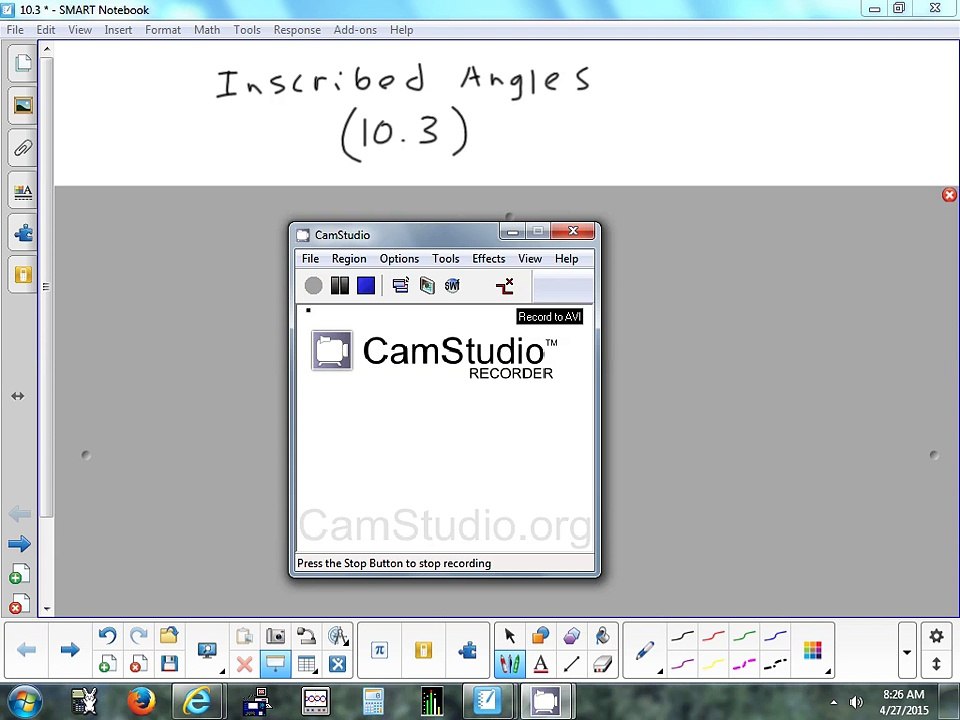Open toolbar customize gear settings
The height and width of the screenshot is (720, 960).
[x=936, y=636]
